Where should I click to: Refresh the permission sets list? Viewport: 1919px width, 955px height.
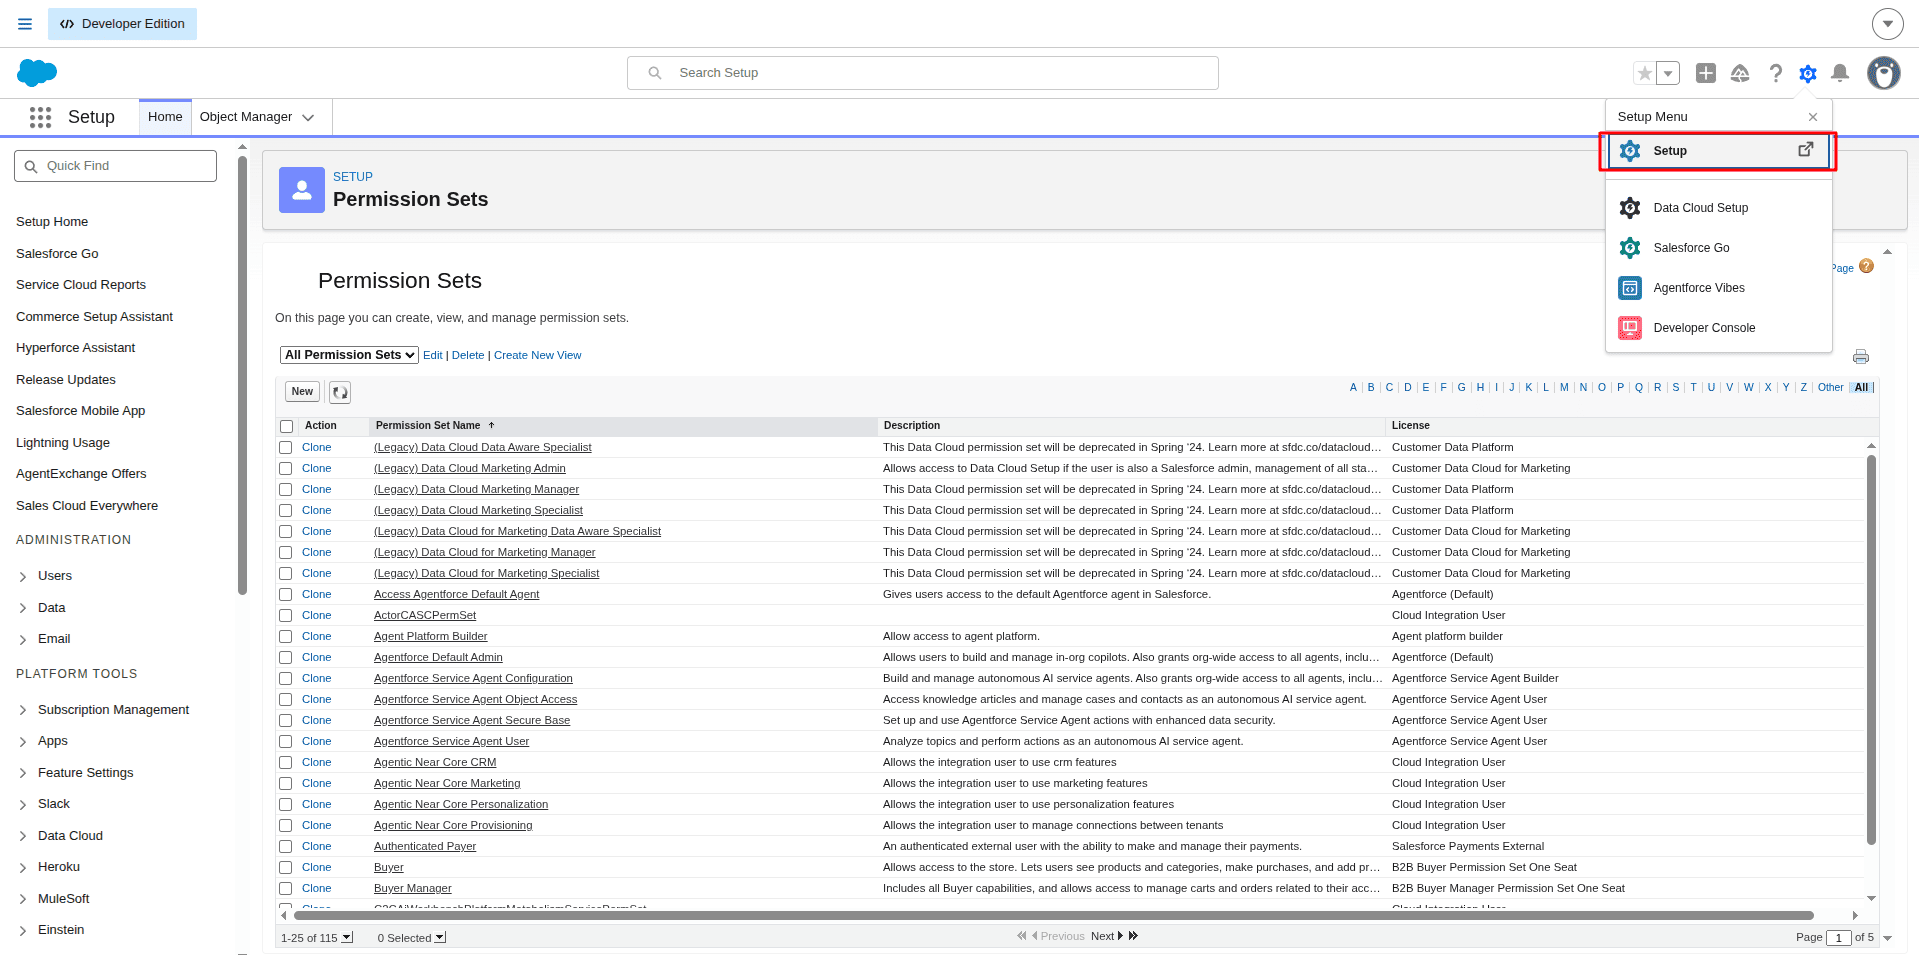(340, 392)
